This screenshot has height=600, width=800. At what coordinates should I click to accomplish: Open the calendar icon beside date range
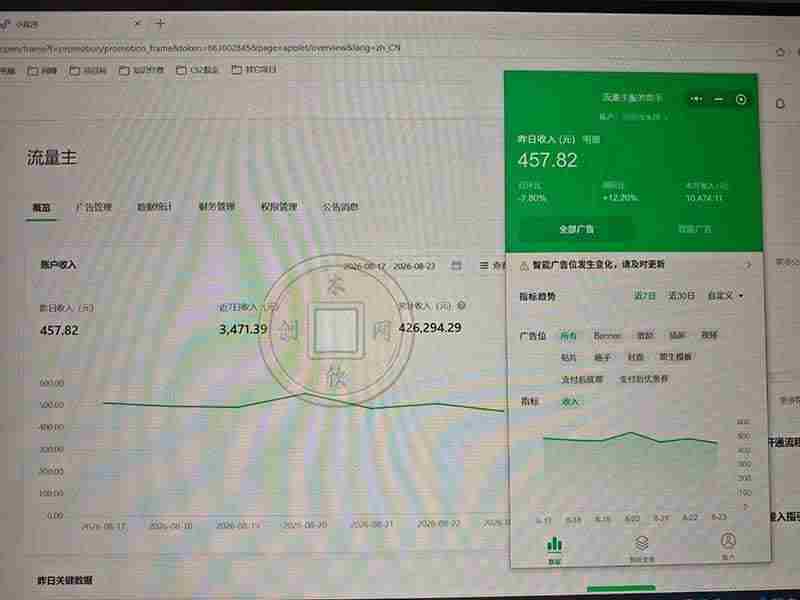pos(456,265)
